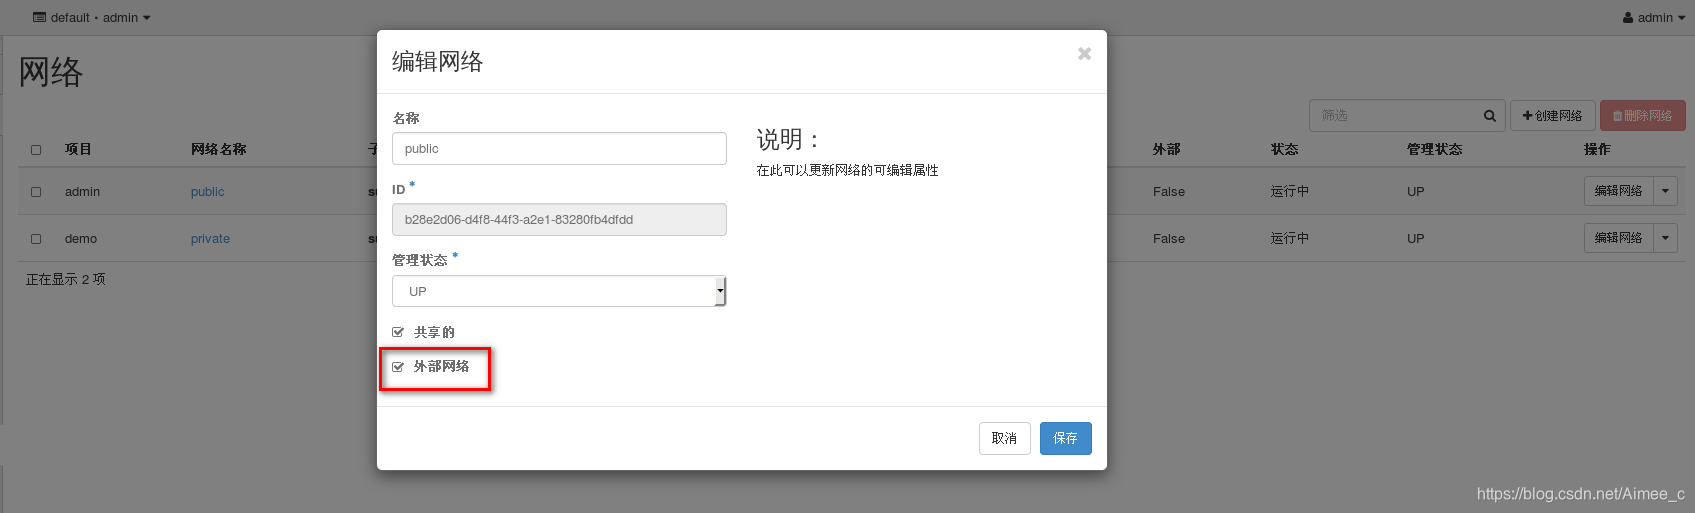1695x513 pixels.
Task: Click 编辑网络 in the private row
Action: click(x=1618, y=238)
